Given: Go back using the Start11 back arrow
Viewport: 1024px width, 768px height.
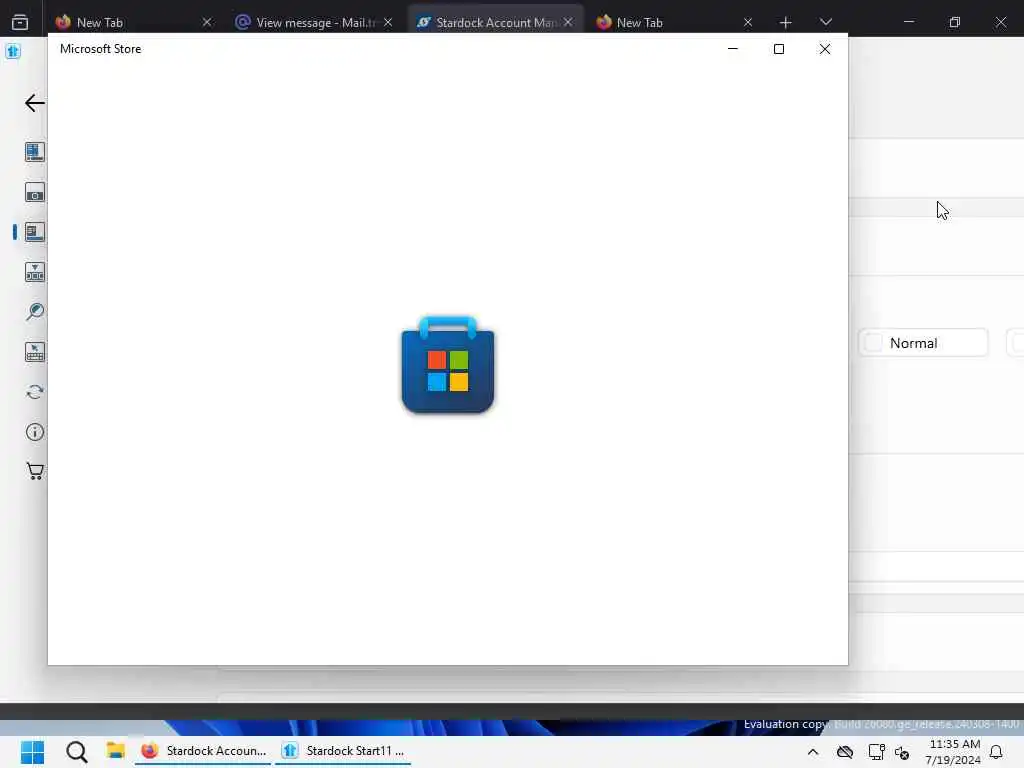Looking at the screenshot, I should (x=35, y=103).
